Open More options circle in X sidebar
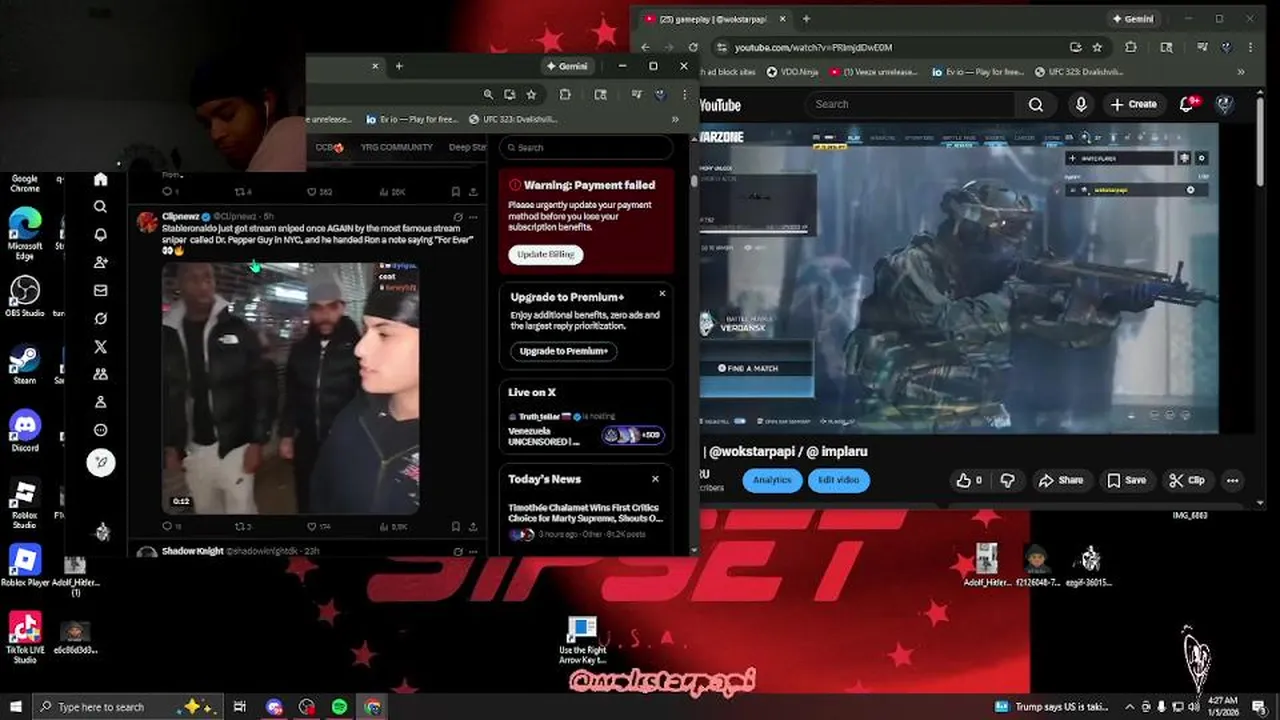 coord(100,430)
